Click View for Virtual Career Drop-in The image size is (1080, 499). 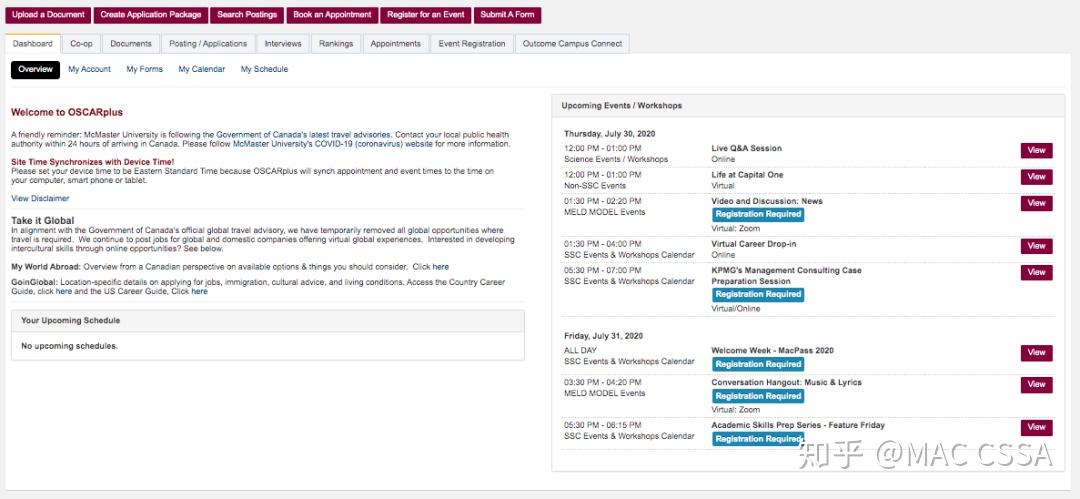click(x=1036, y=246)
